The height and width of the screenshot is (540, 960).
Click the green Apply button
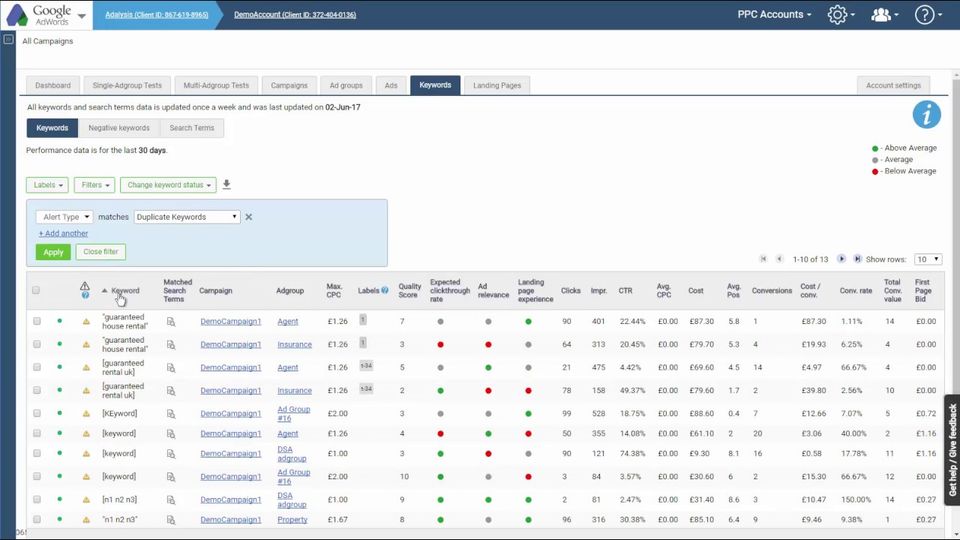(x=52, y=252)
